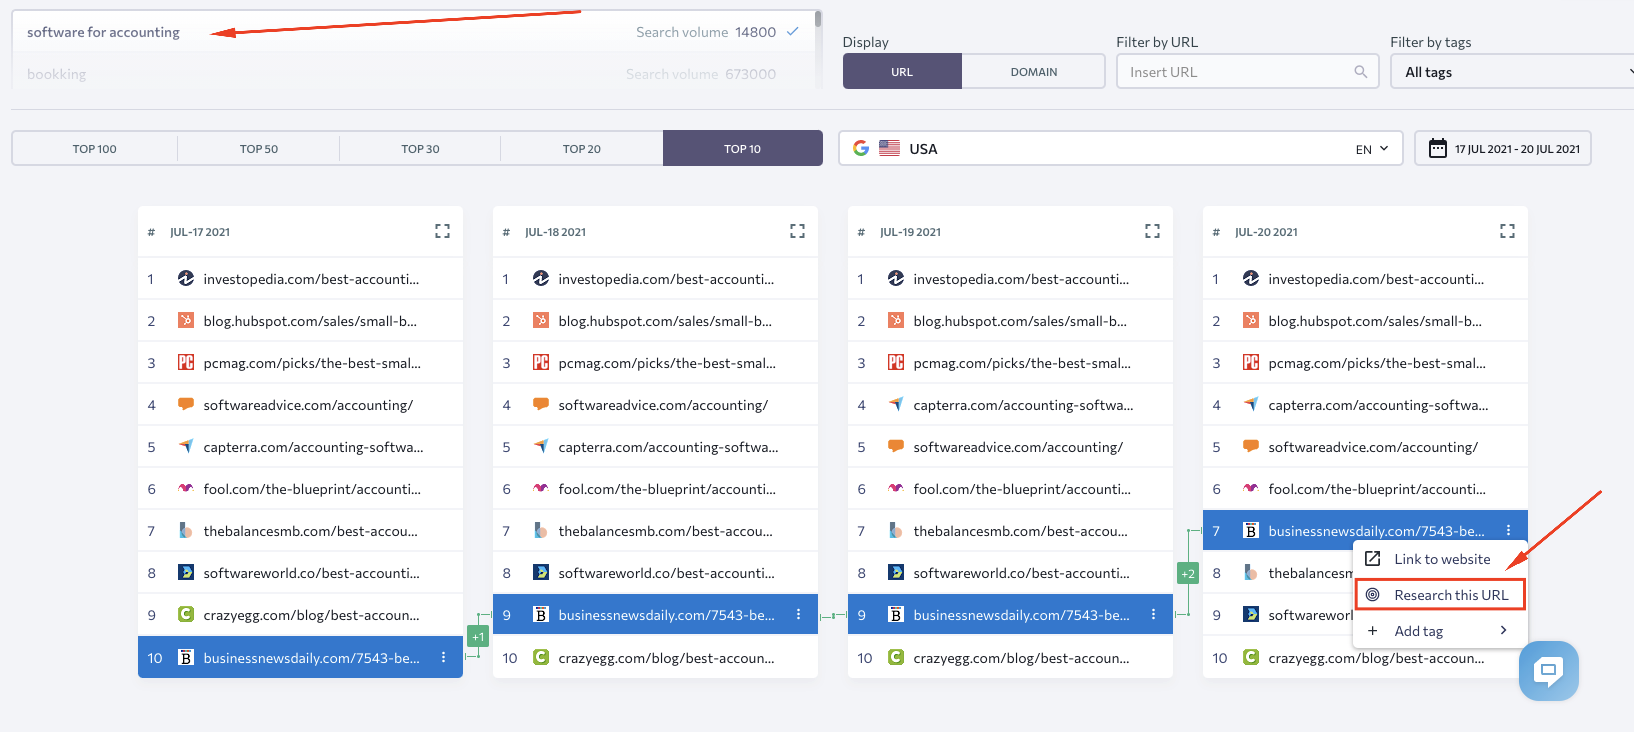Switch display to URL mode

[902, 71]
